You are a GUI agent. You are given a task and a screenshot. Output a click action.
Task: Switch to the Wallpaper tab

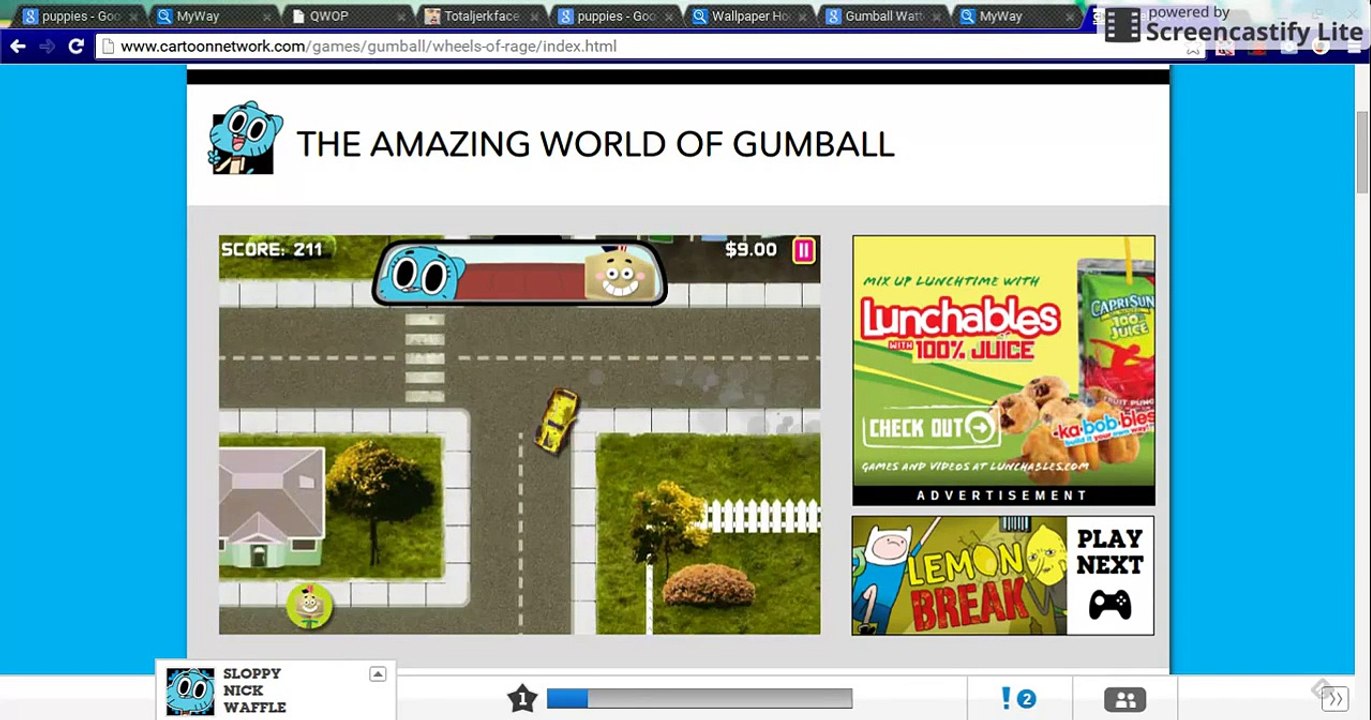(x=750, y=16)
